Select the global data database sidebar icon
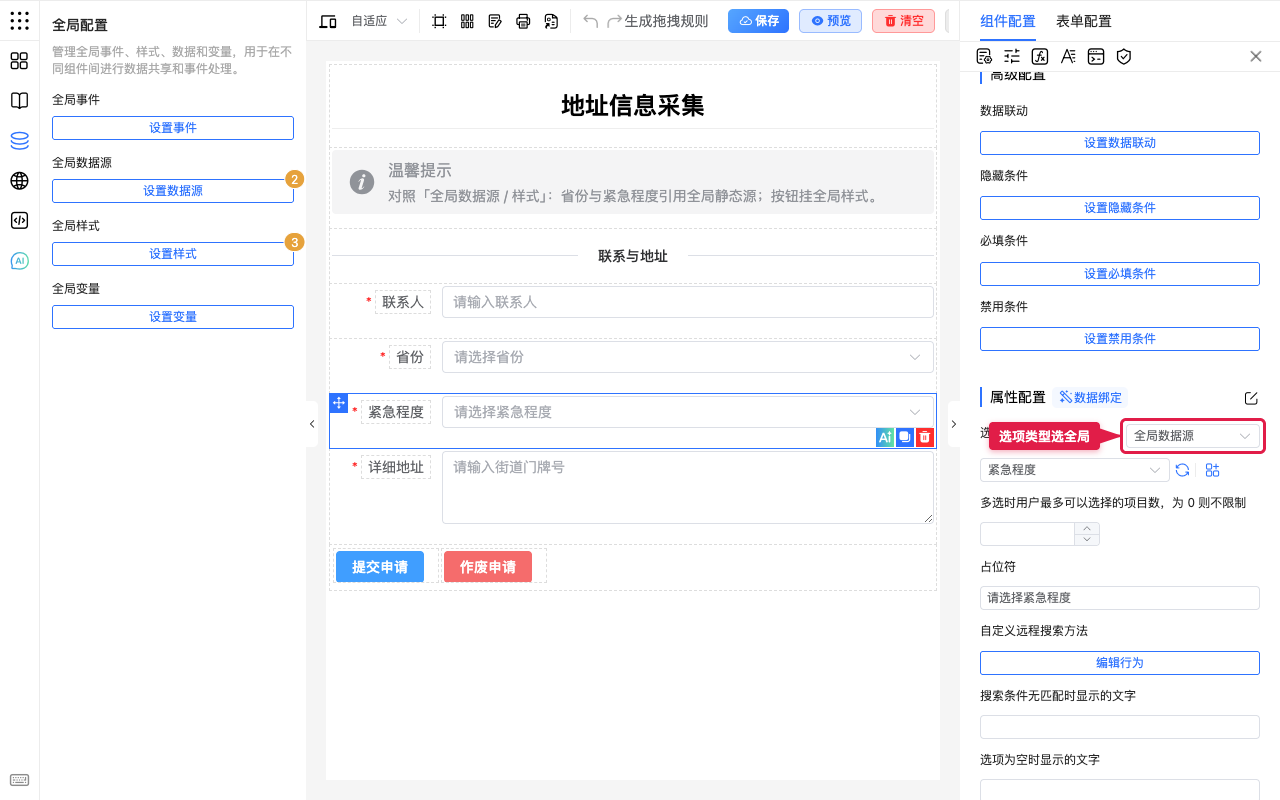 click(x=19, y=141)
